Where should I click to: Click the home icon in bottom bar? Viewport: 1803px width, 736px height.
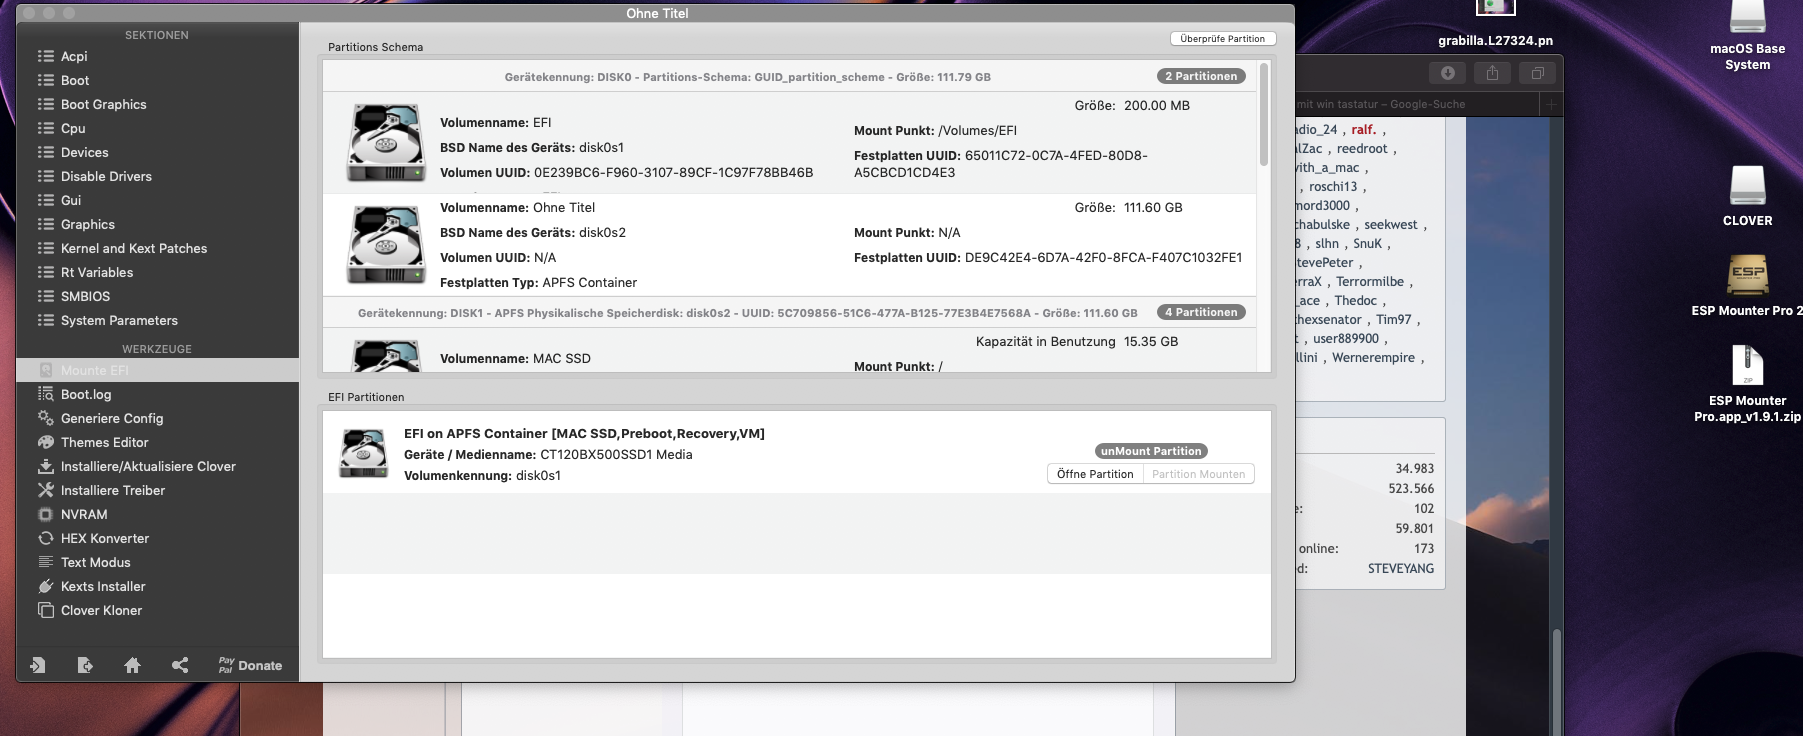[132, 665]
